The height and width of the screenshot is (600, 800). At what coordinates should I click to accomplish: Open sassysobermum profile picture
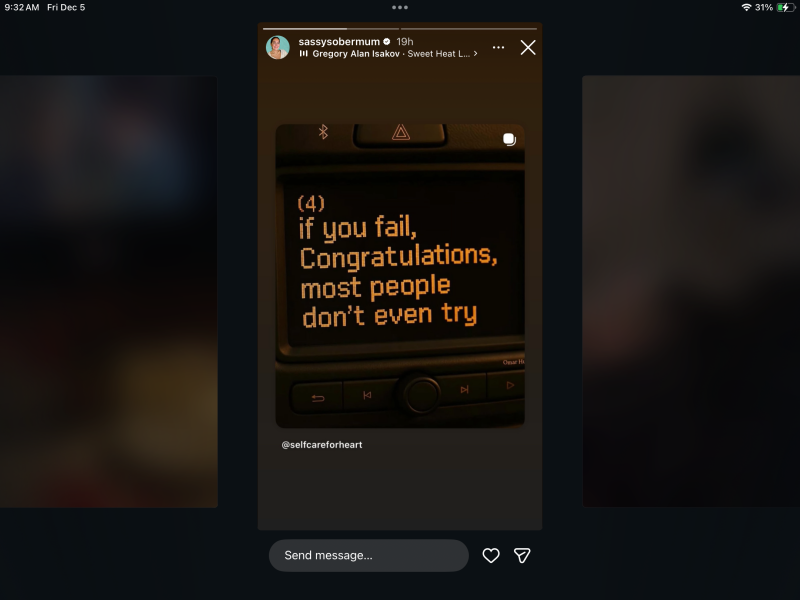click(x=278, y=47)
